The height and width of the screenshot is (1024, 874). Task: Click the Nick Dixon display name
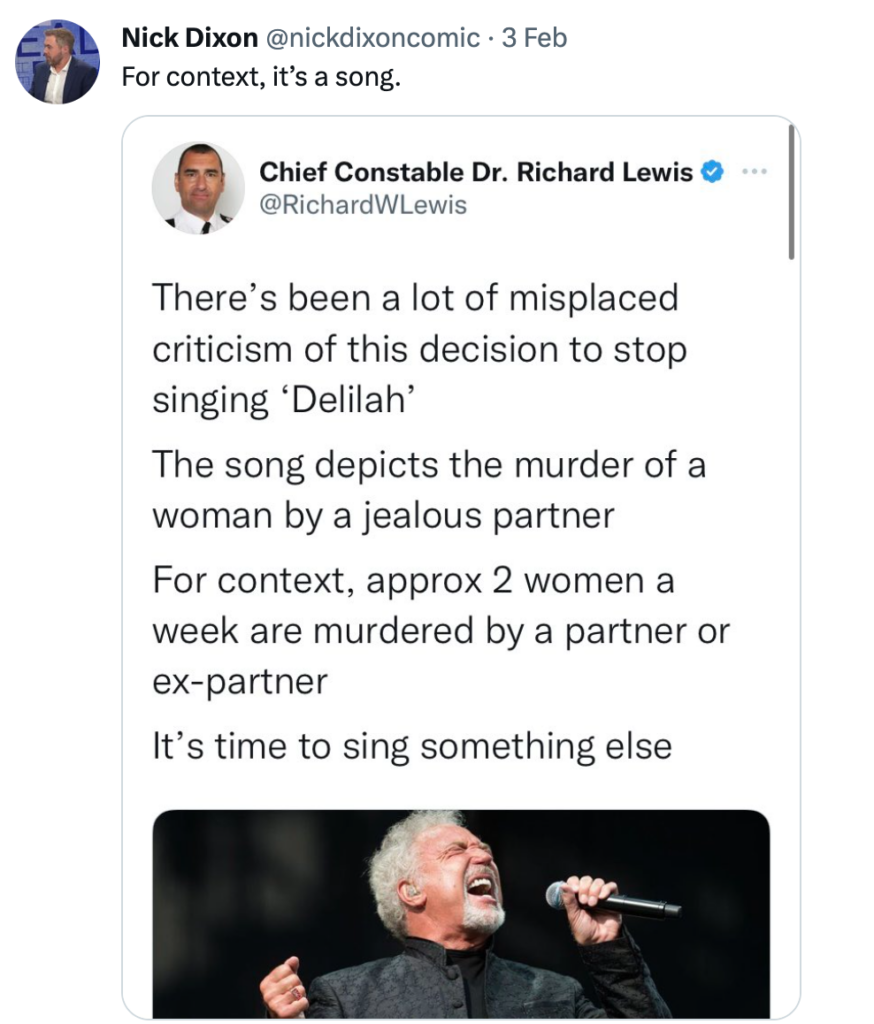189,38
